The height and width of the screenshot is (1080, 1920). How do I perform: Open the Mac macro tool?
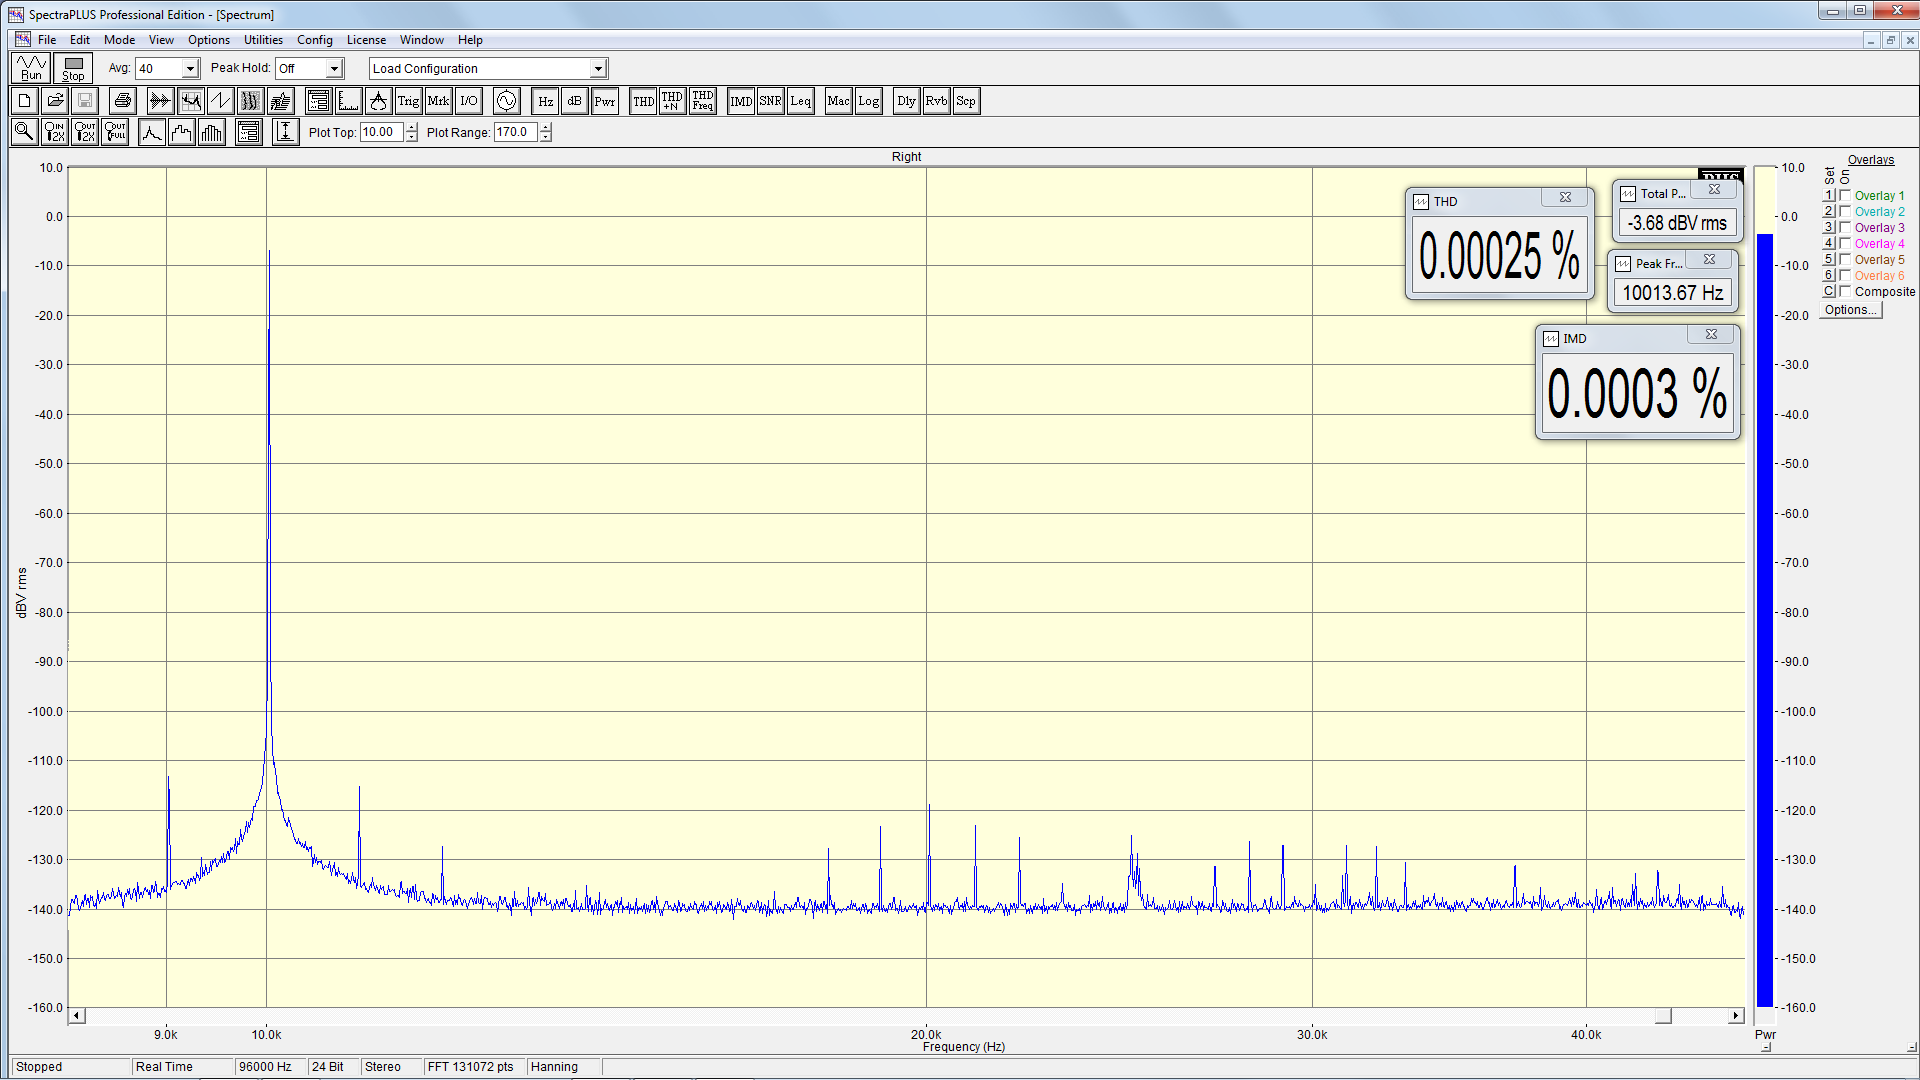[x=838, y=101]
